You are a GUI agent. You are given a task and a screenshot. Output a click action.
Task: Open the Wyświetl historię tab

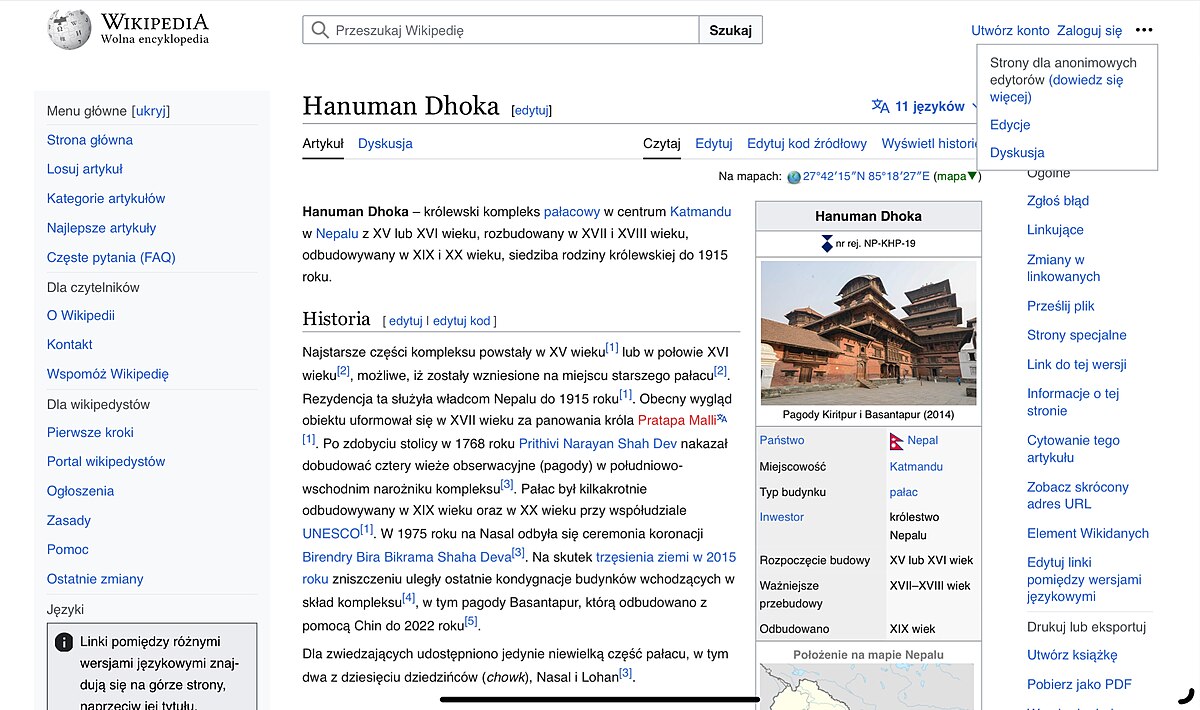click(x=930, y=143)
